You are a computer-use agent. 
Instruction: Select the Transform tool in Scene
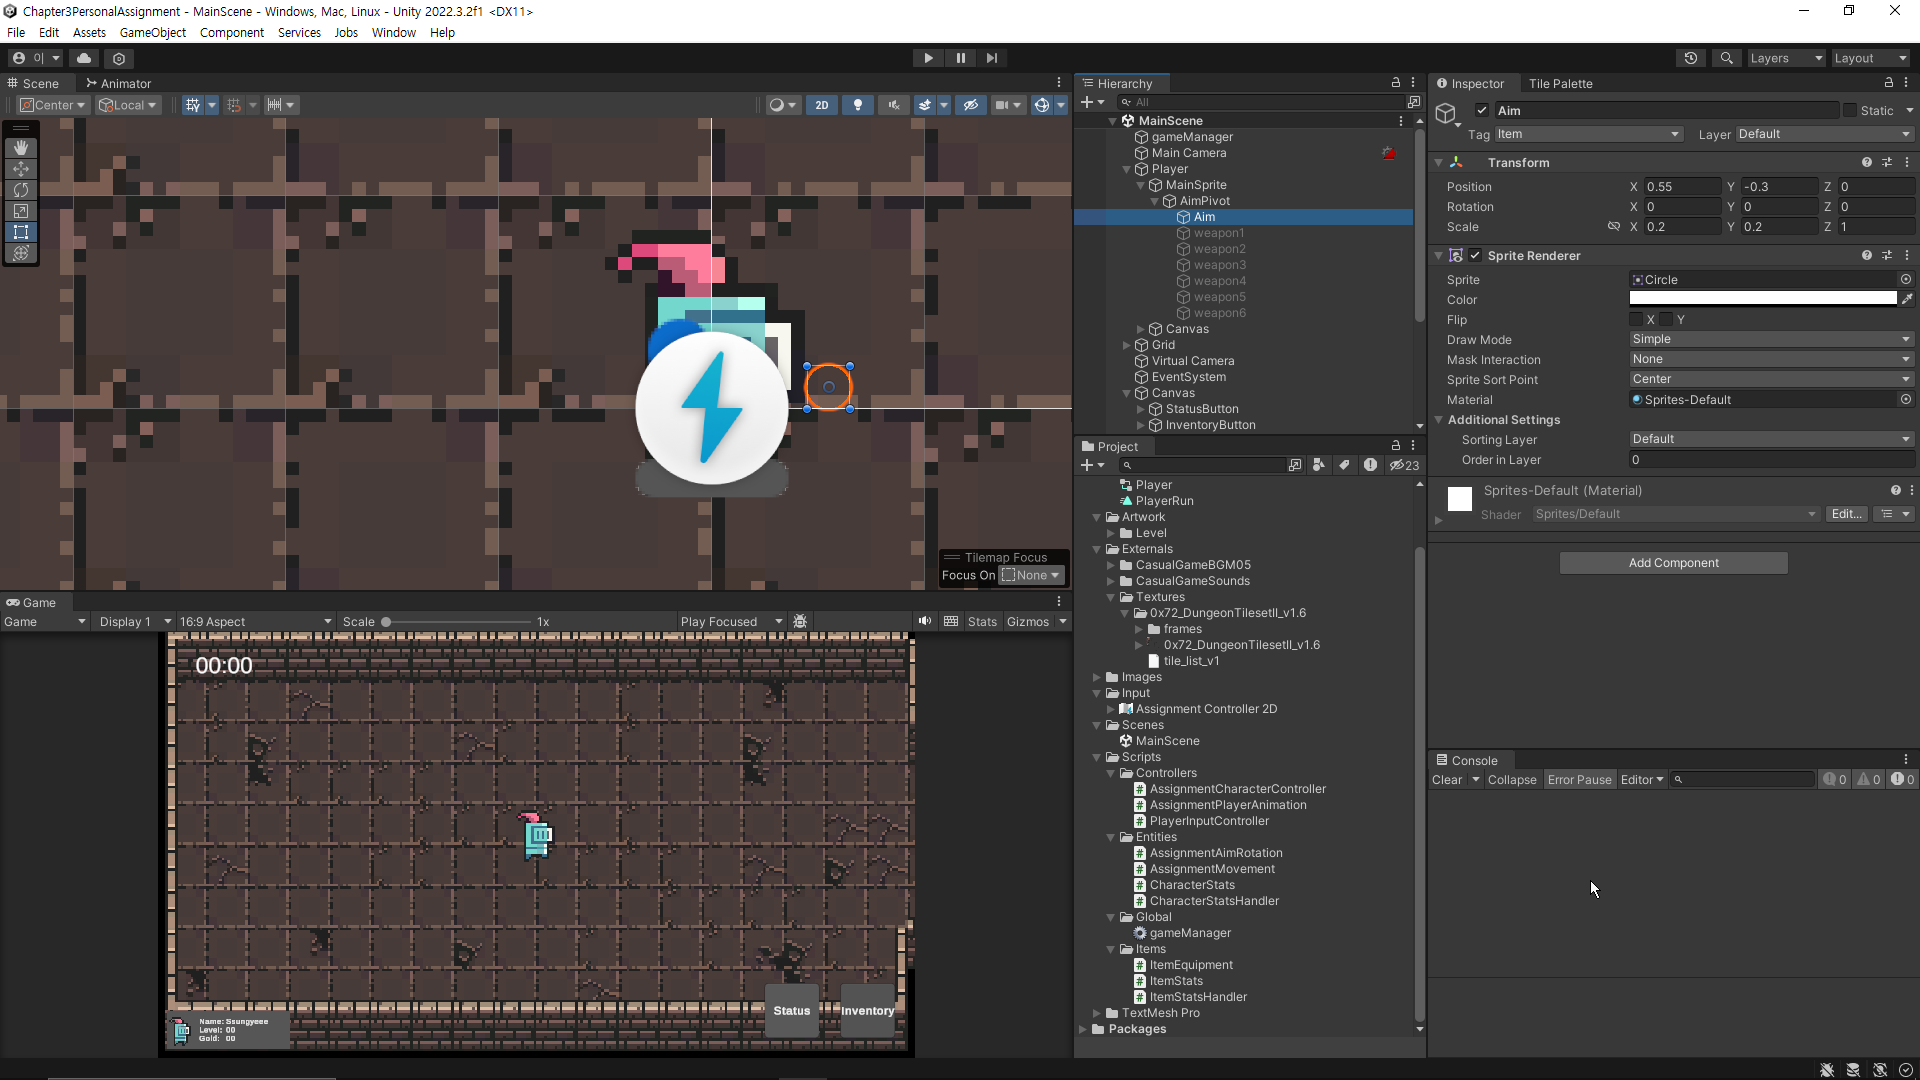20,253
